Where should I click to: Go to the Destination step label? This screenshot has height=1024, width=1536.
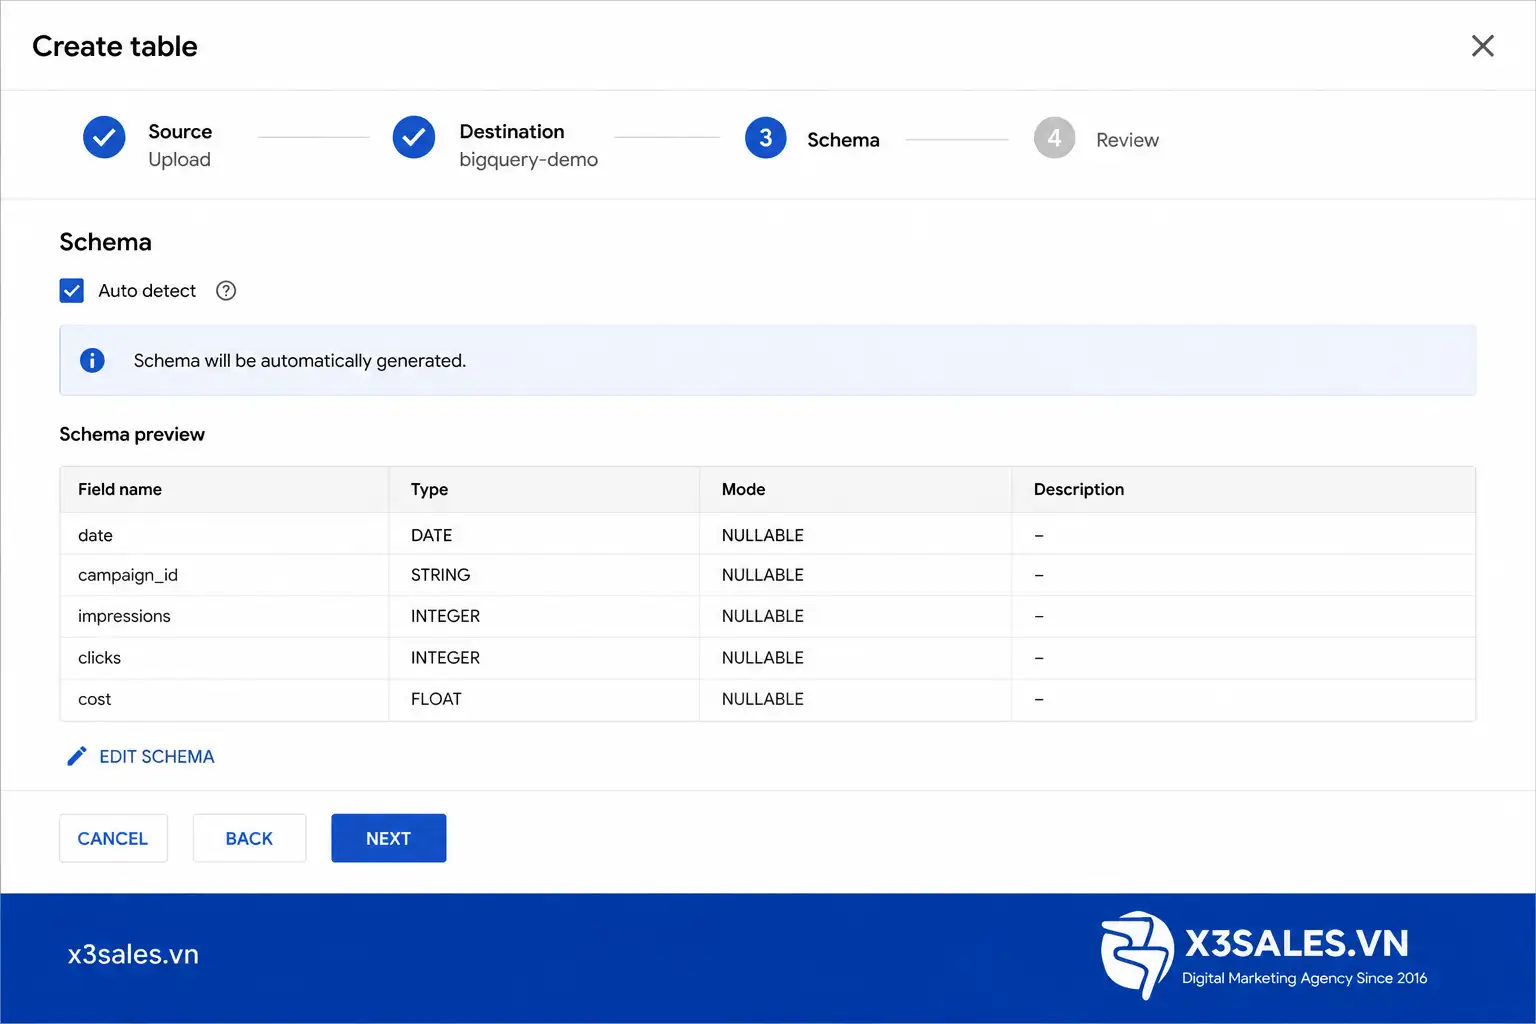[512, 132]
